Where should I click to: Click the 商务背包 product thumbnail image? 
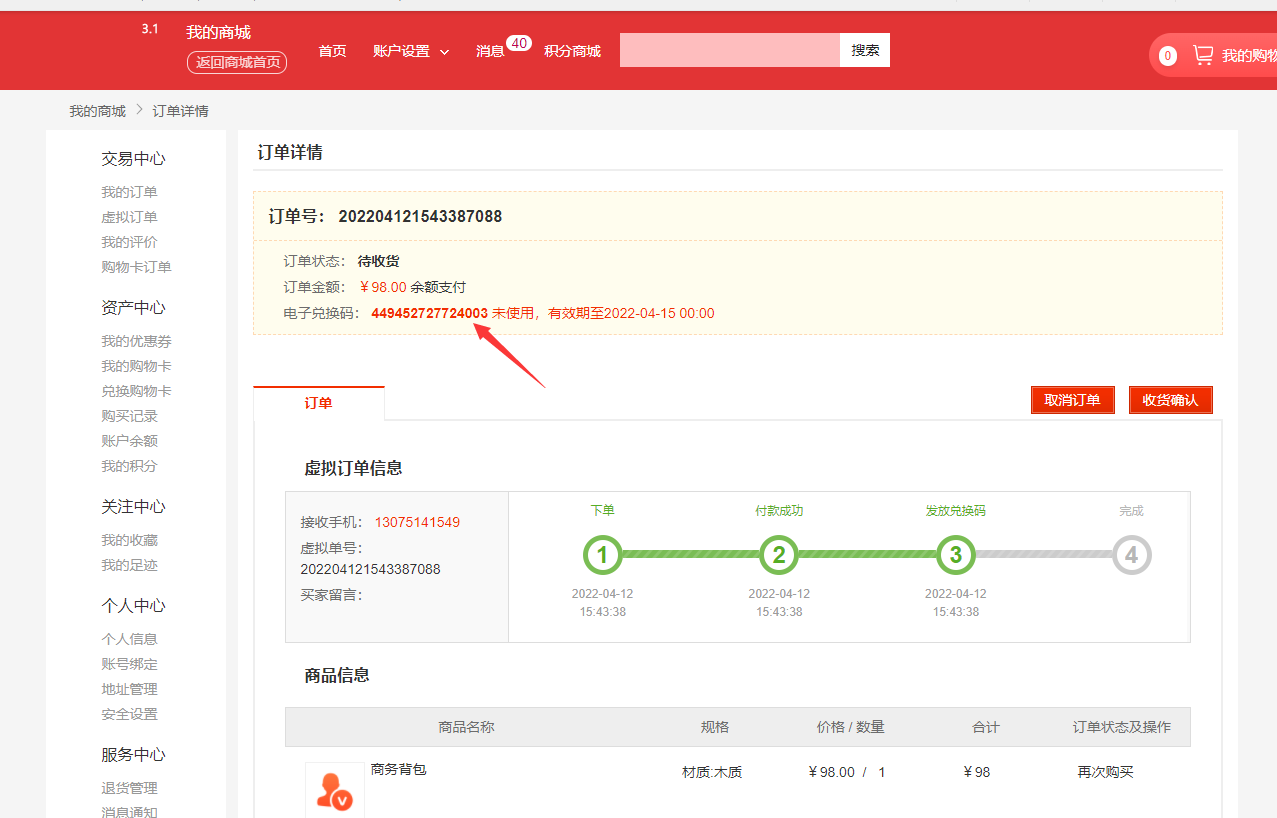(334, 790)
